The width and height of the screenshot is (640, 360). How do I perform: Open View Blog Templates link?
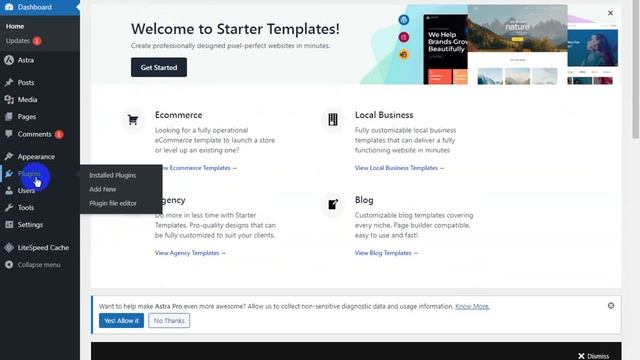coord(386,253)
